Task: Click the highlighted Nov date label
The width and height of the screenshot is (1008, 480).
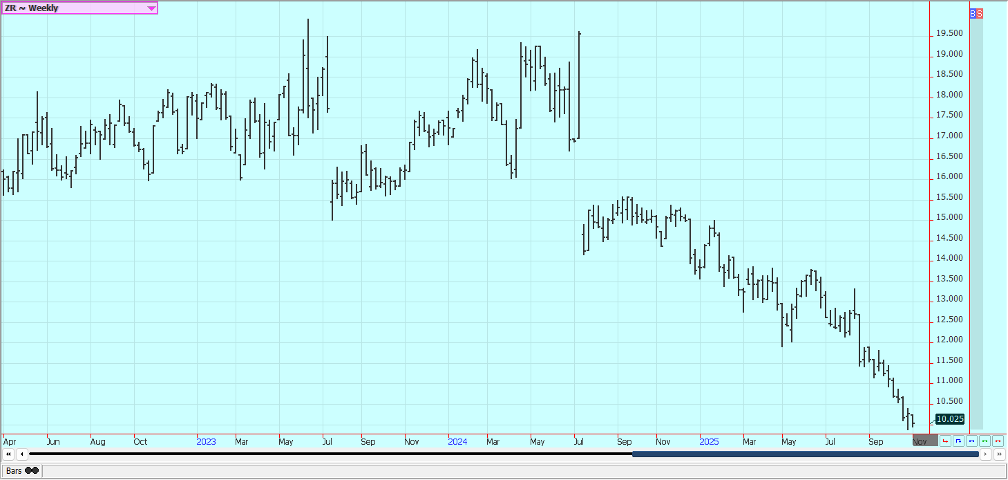Action: (x=920, y=441)
